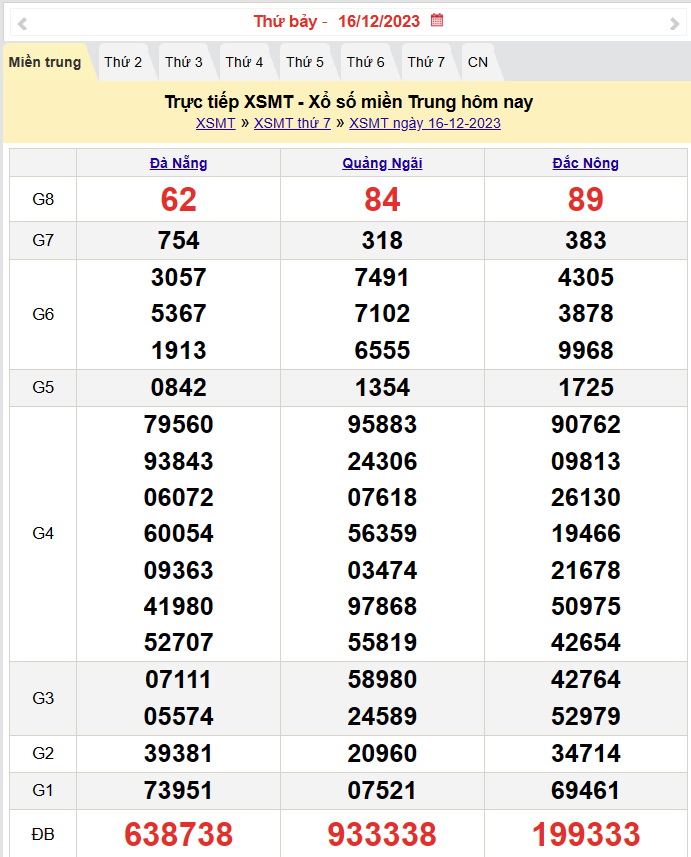Click the ĐB jackpot number 638738
Viewport: 691px width, 857px height.
coord(178,835)
